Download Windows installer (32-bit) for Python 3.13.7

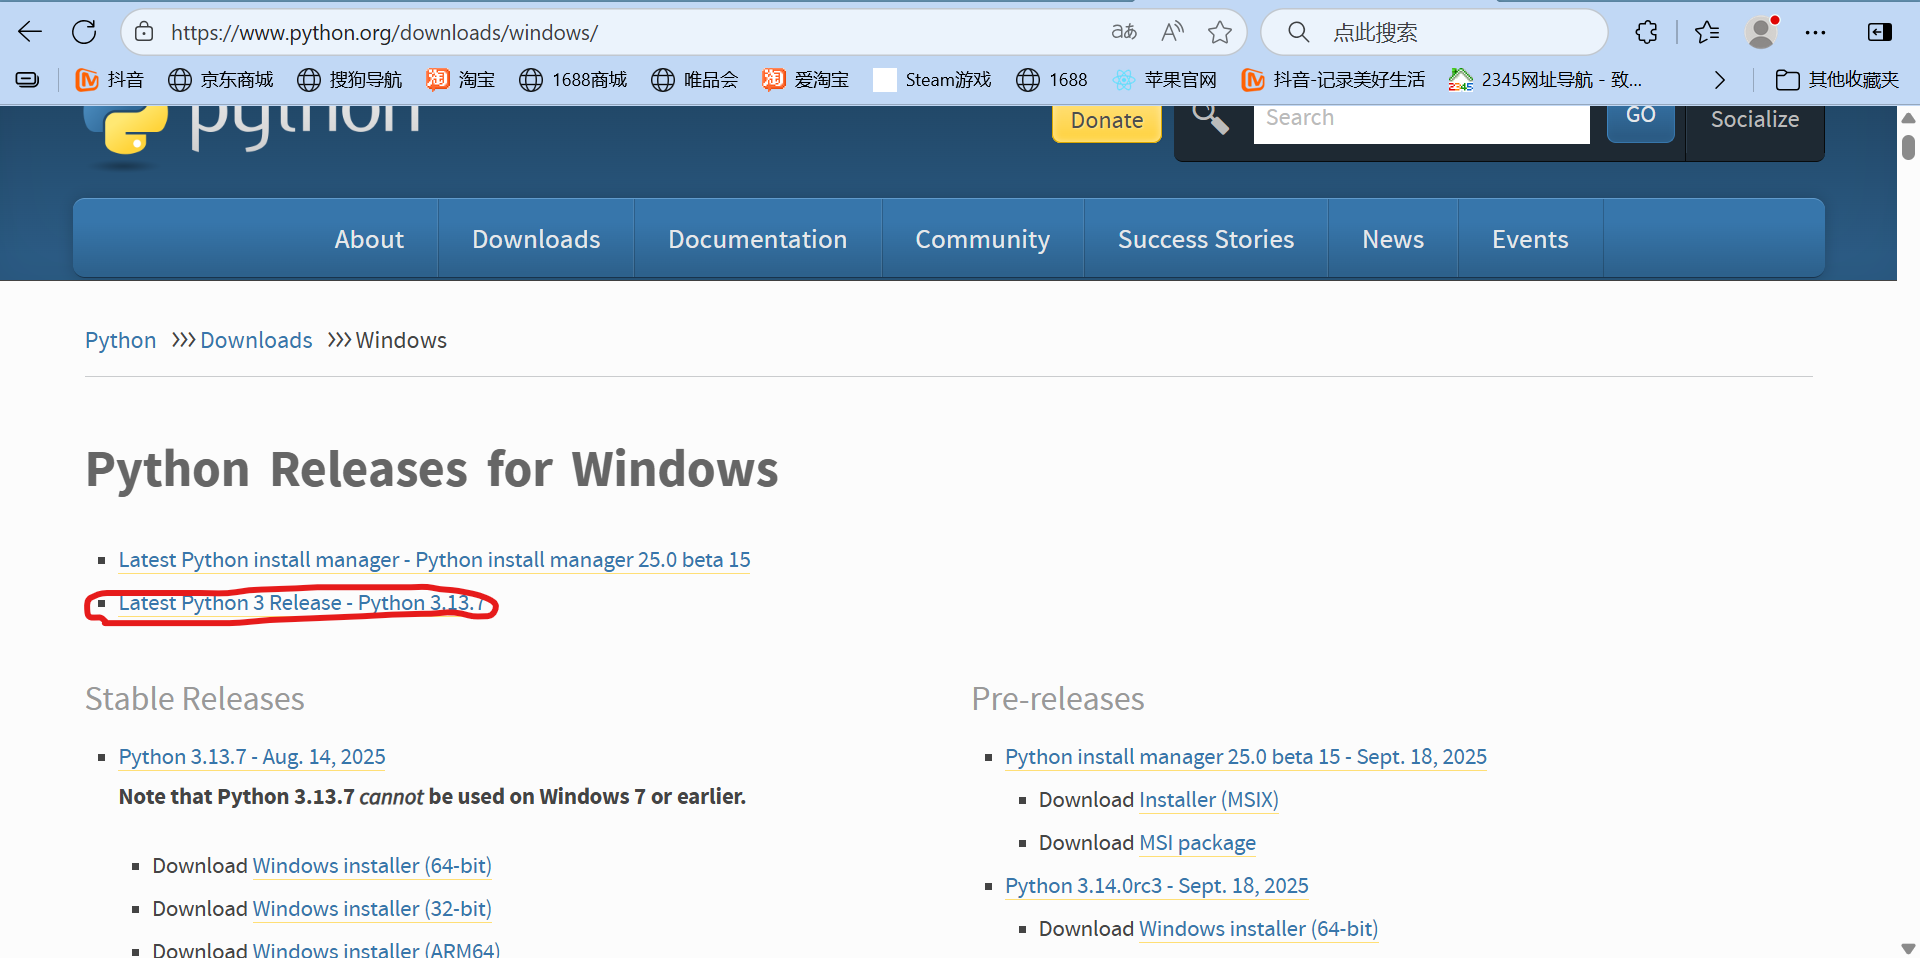[372, 909]
